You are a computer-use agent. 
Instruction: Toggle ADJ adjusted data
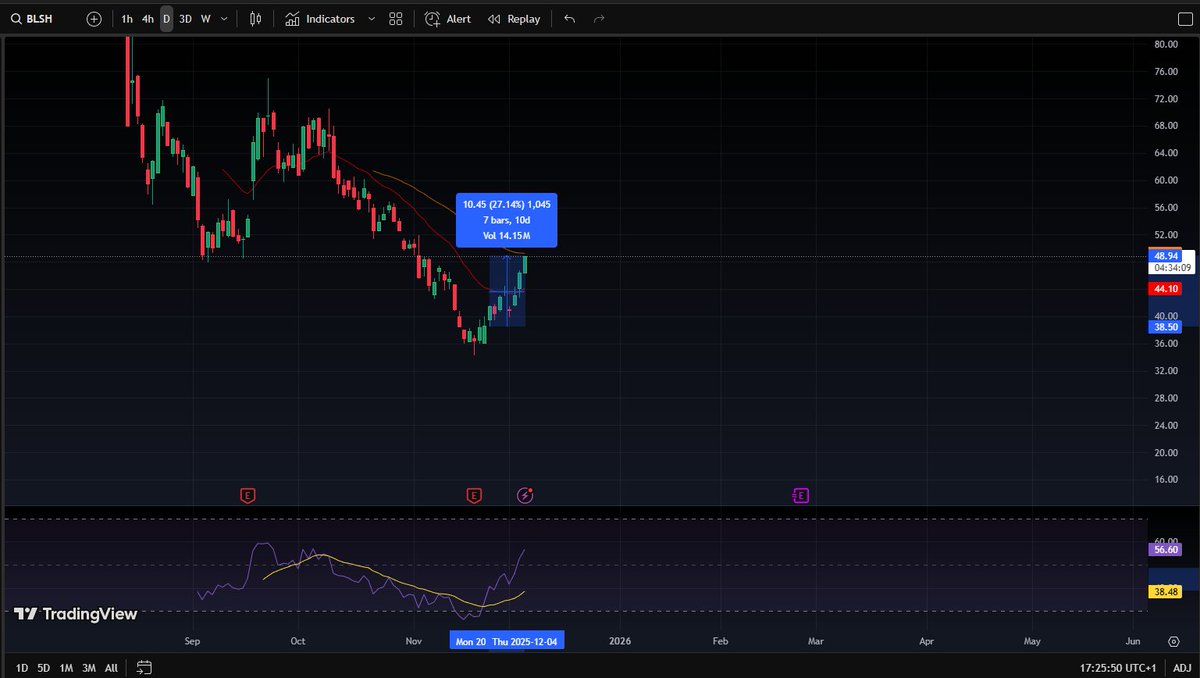1182,667
